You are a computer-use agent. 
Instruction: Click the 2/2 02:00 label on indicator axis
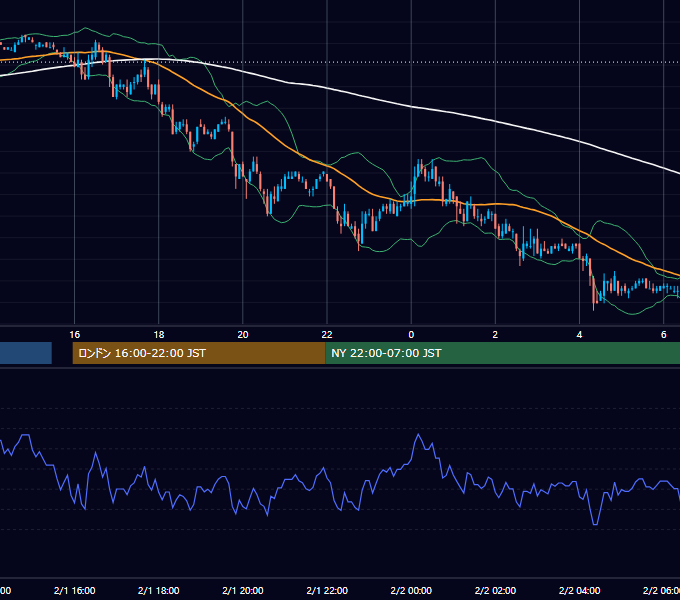click(495, 590)
